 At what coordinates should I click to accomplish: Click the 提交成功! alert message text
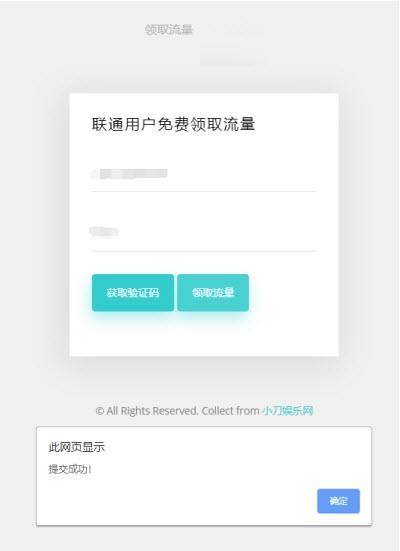click(70, 469)
